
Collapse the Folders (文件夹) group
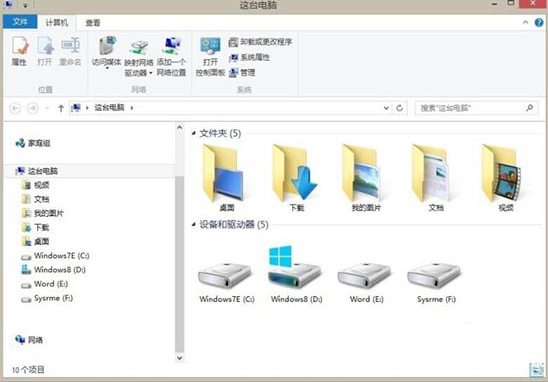tap(194, 133)
